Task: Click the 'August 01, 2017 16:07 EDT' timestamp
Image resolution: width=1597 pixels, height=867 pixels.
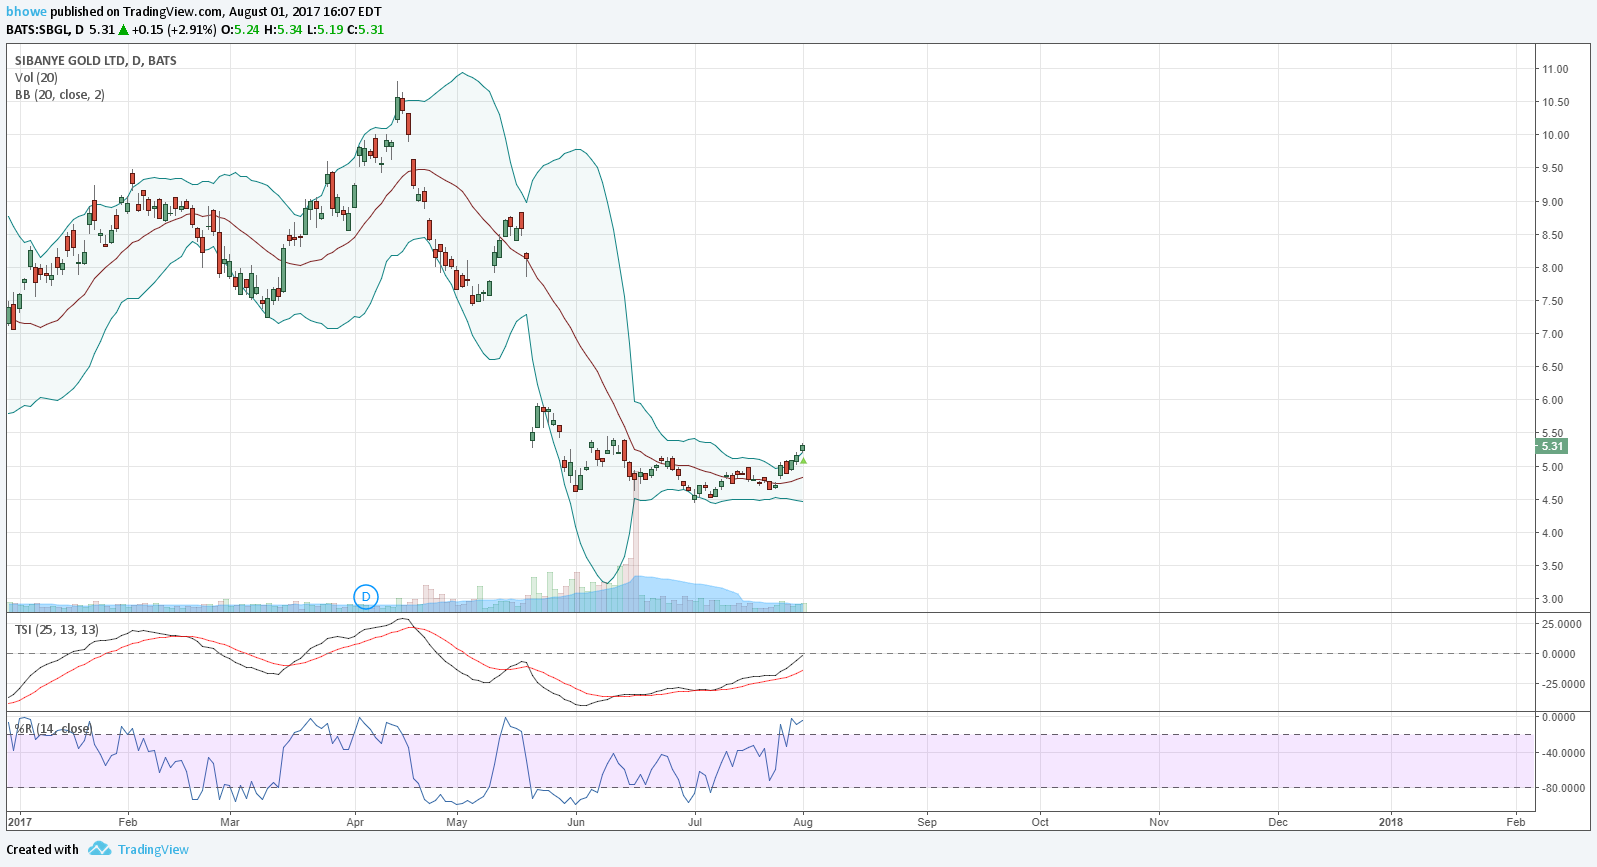Action: (305, 12)
